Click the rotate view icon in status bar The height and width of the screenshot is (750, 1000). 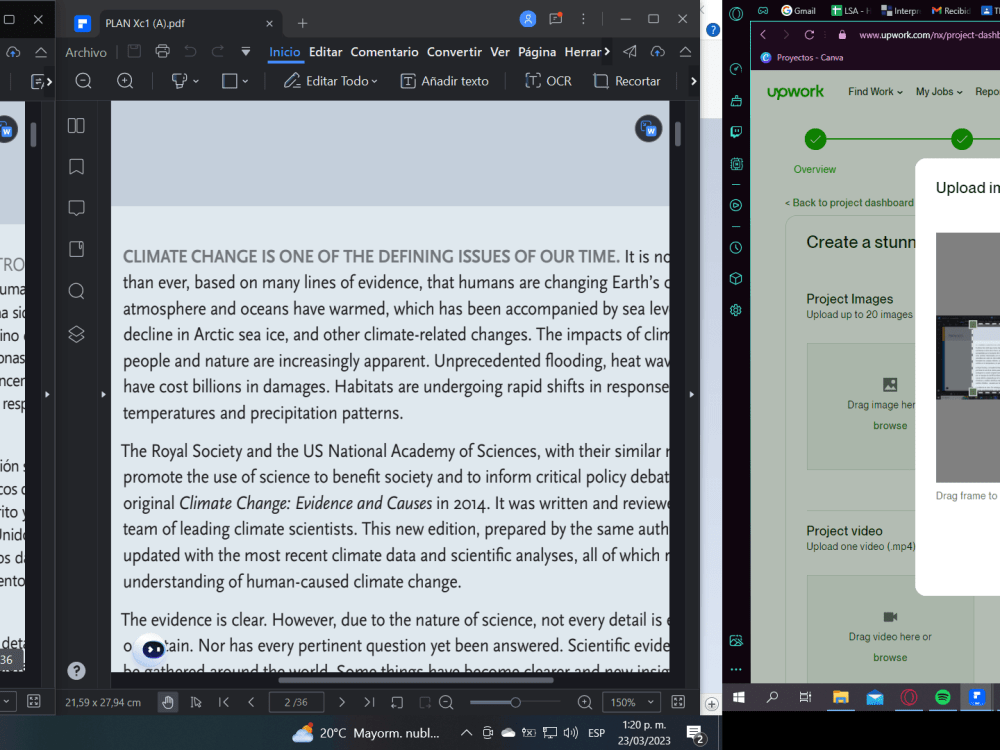pyautogui.click(x=397, y=702)
